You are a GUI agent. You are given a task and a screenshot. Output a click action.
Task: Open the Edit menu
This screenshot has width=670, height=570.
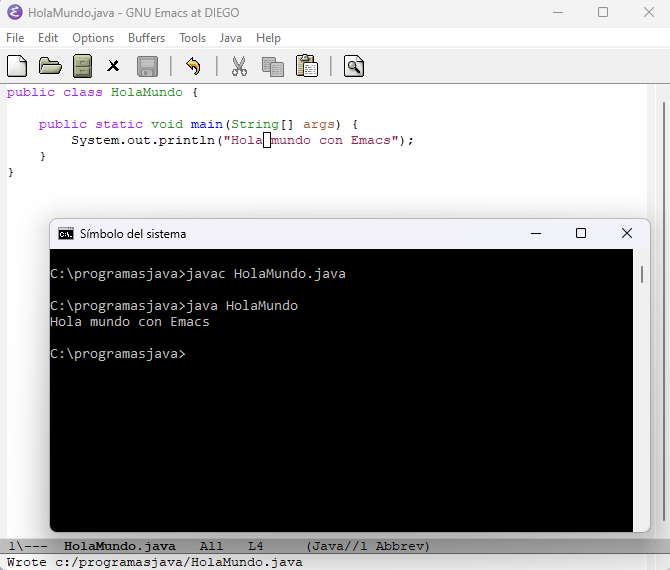coord(48,38)
